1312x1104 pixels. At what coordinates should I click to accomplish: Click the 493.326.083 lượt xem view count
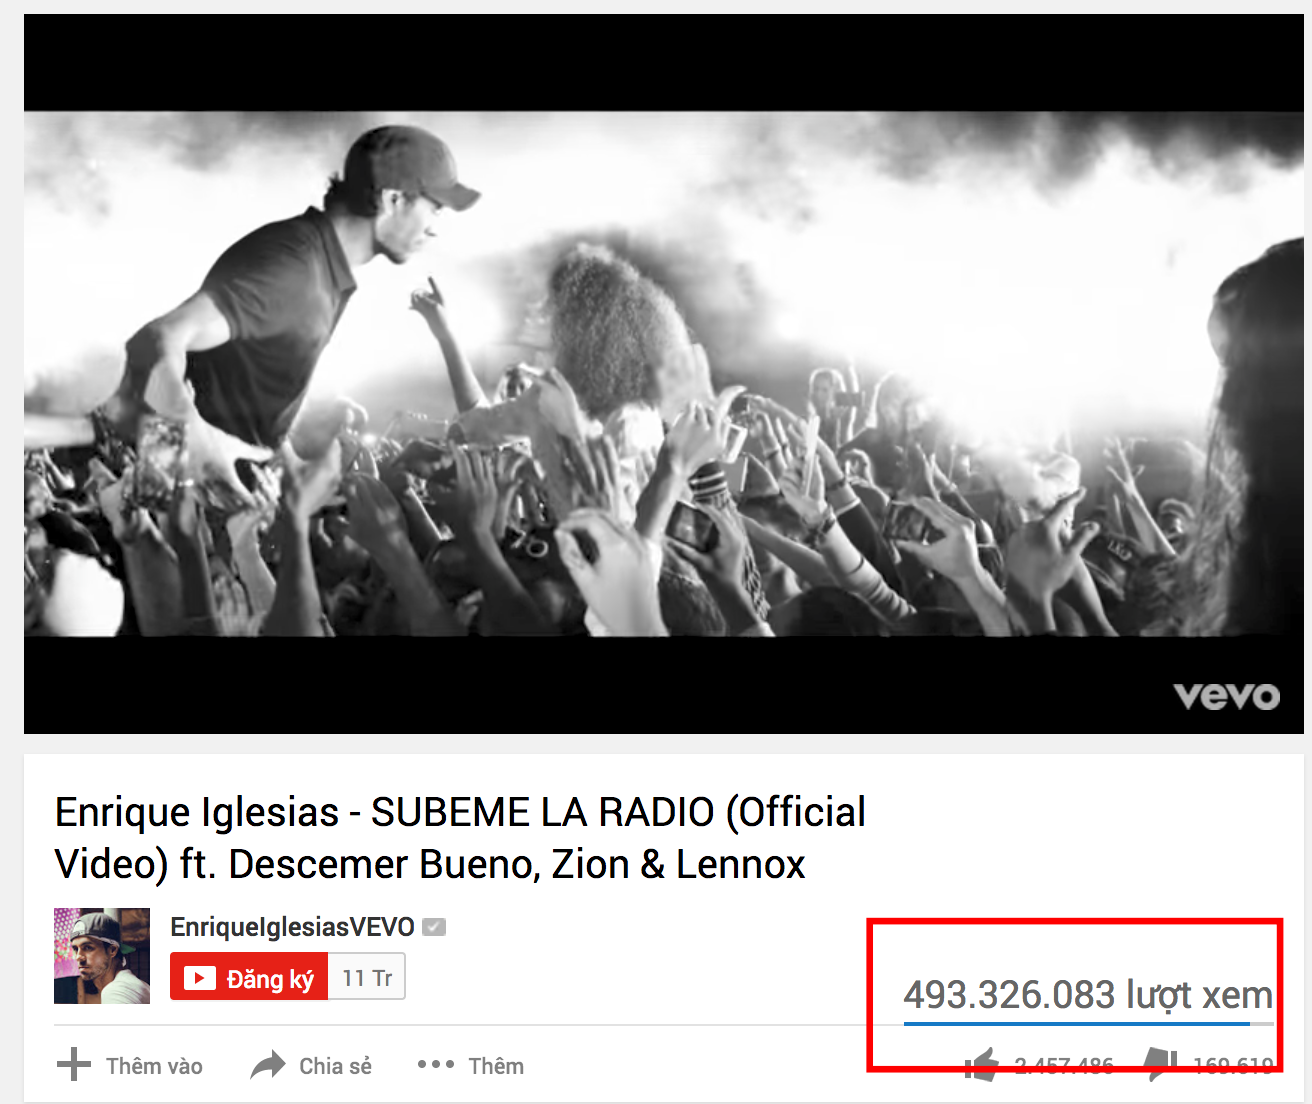click(x=1088, y=995)
